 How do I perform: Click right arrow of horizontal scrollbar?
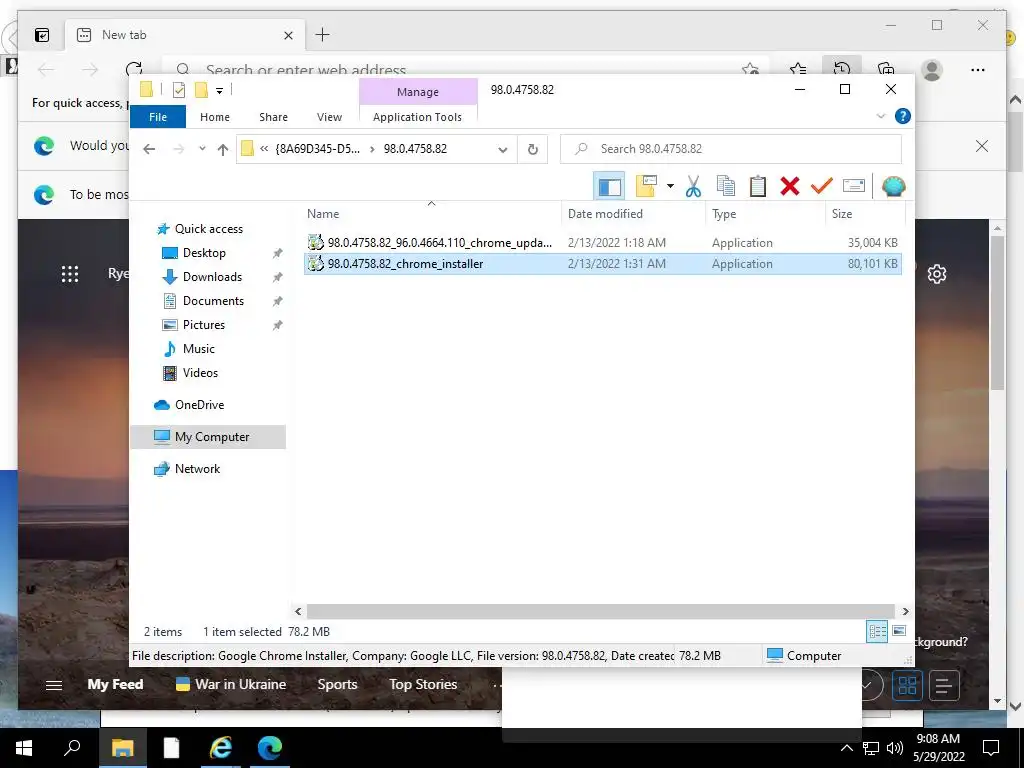click(905, 611)
